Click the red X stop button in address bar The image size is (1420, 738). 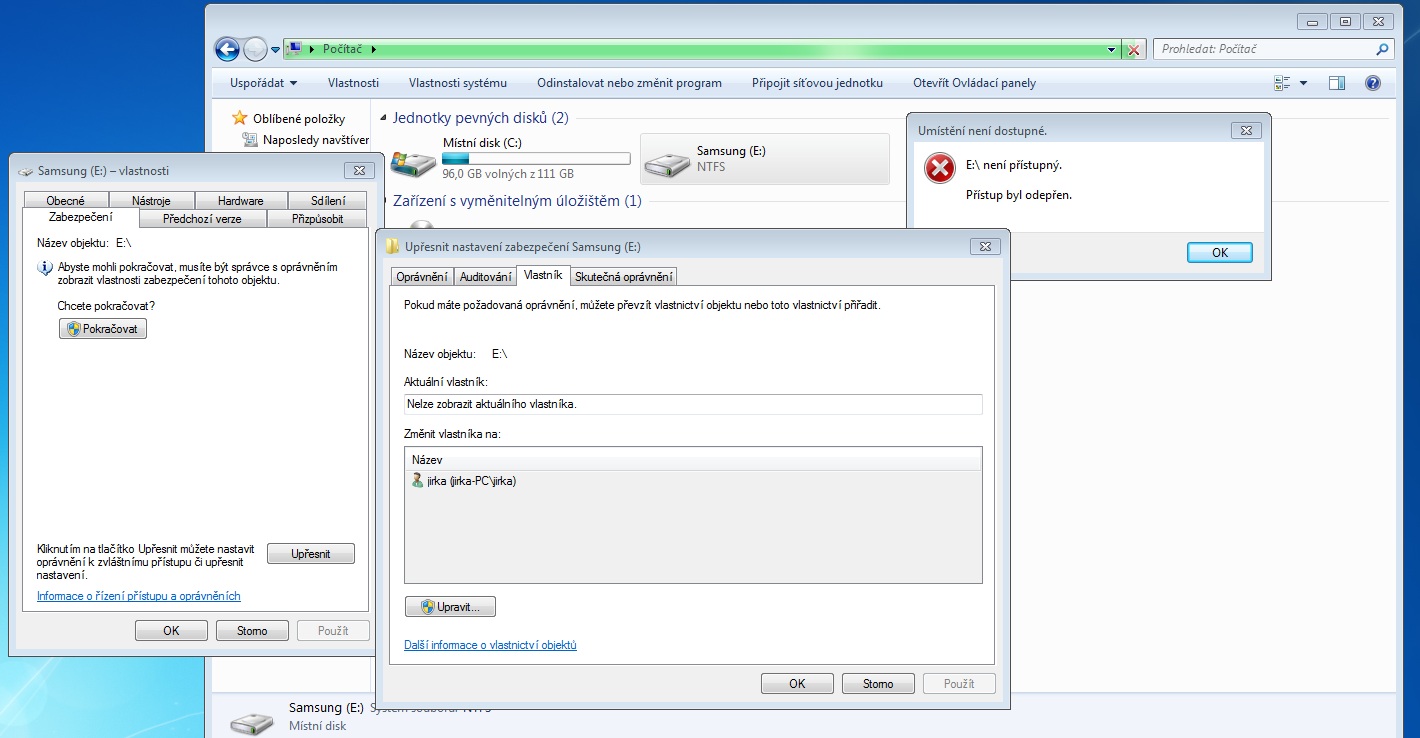click(1133, 49)
